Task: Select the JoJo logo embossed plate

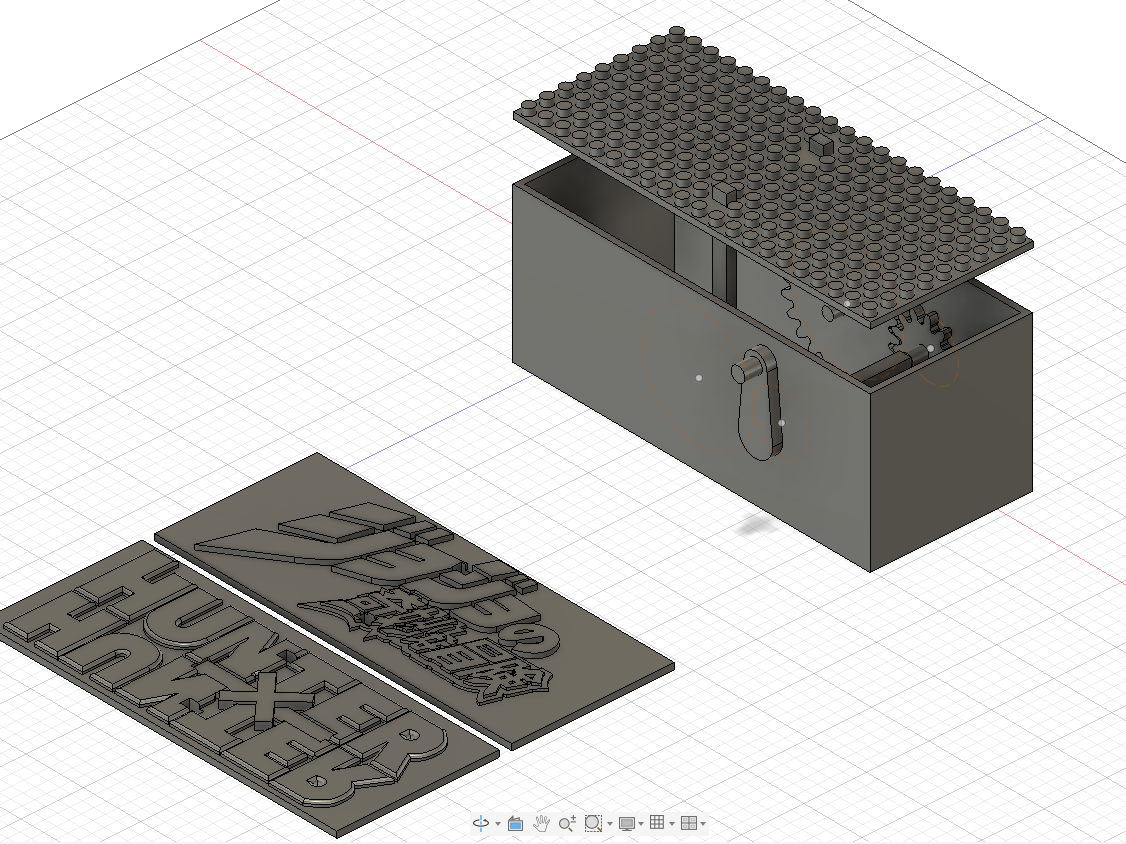Action: point(415,600)
